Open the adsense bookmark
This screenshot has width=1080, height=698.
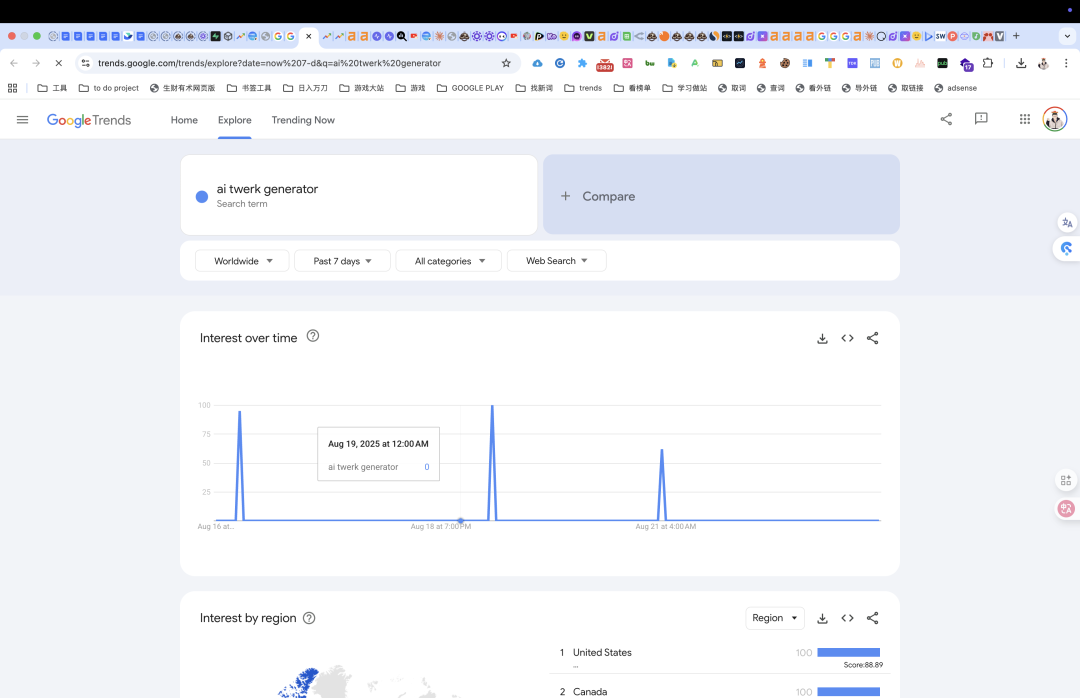(955, 88)
